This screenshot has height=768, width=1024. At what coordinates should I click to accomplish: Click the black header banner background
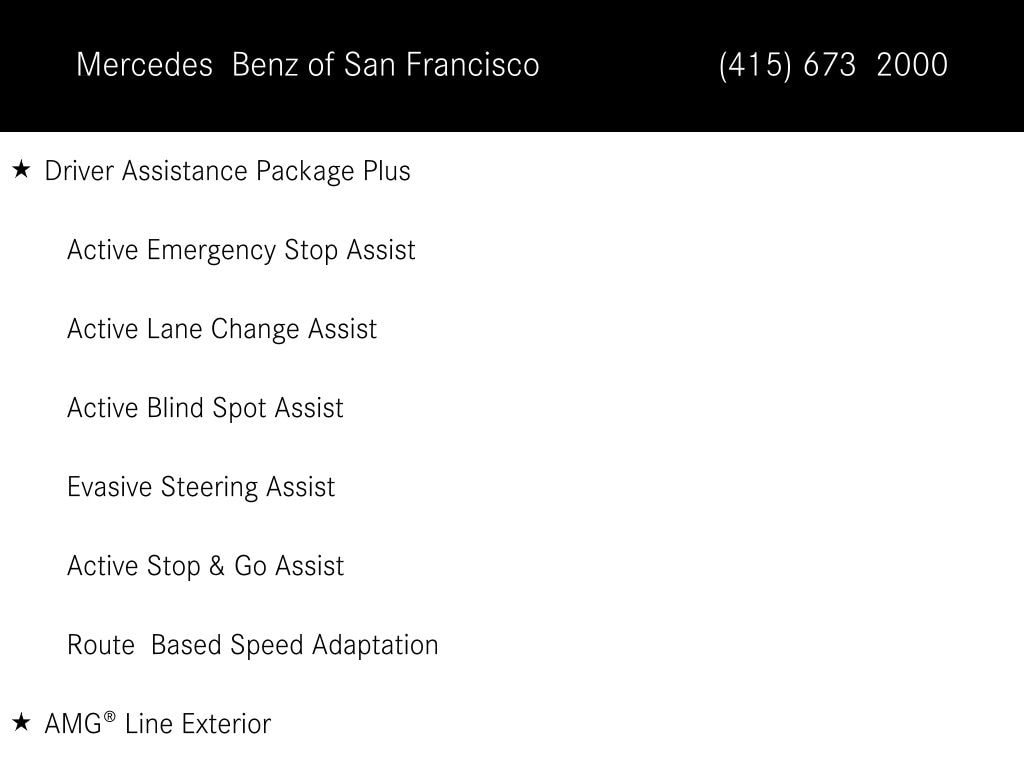[x=627, y=104]
